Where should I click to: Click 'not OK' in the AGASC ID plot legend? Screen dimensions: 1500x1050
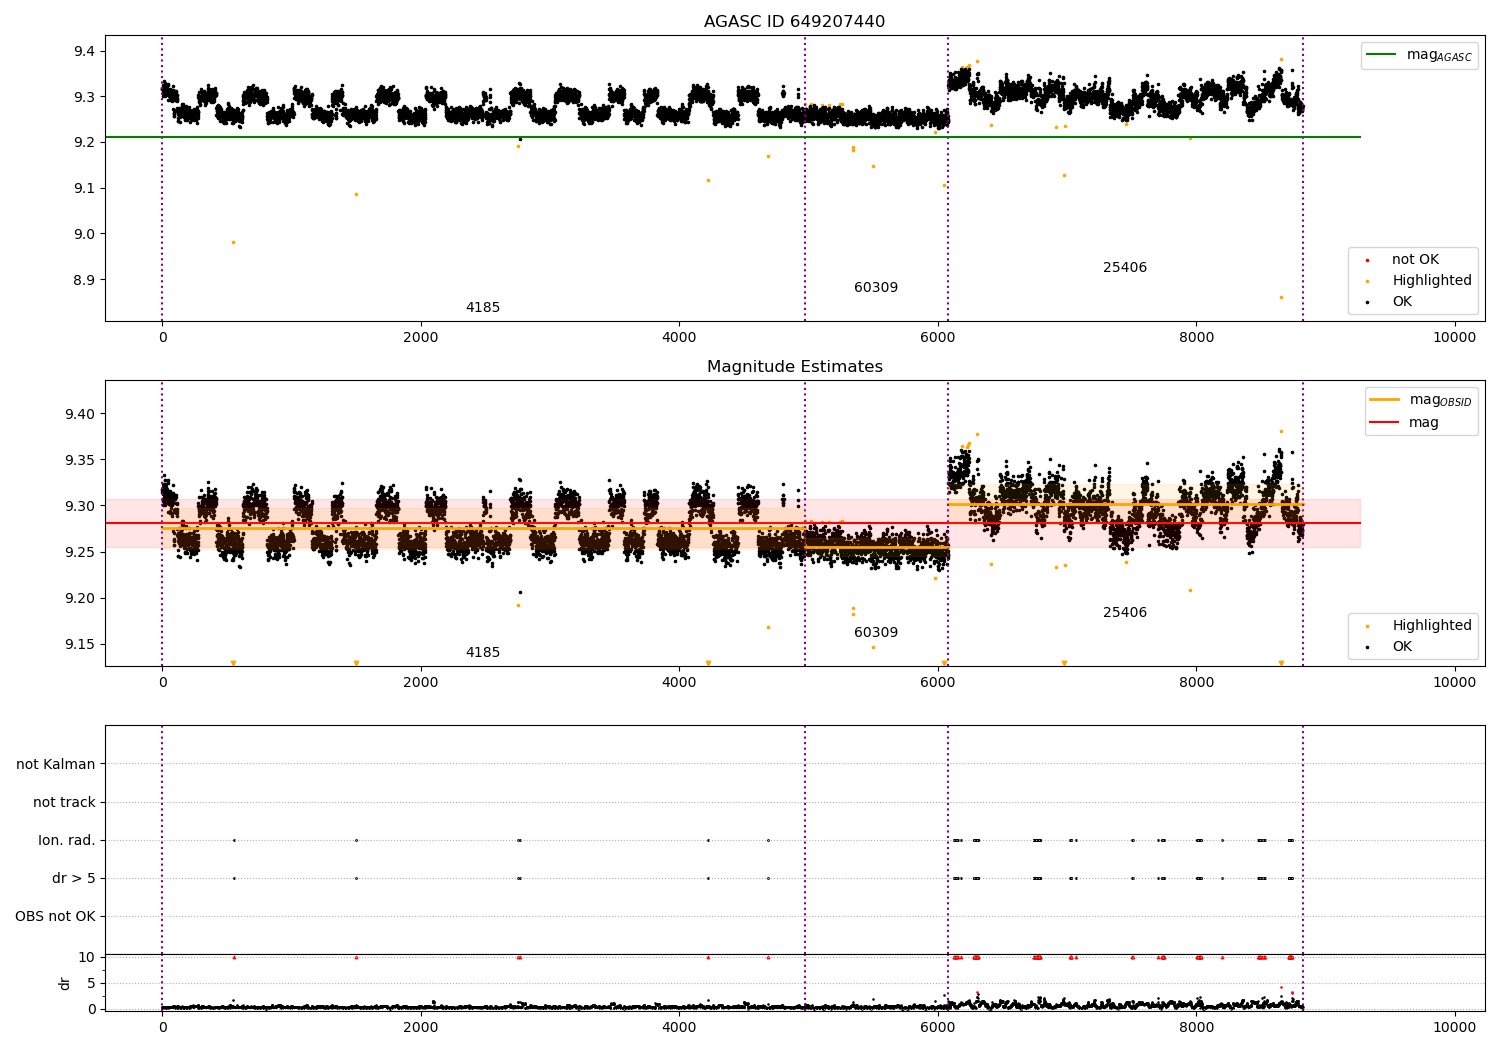tap(1415, 260)
